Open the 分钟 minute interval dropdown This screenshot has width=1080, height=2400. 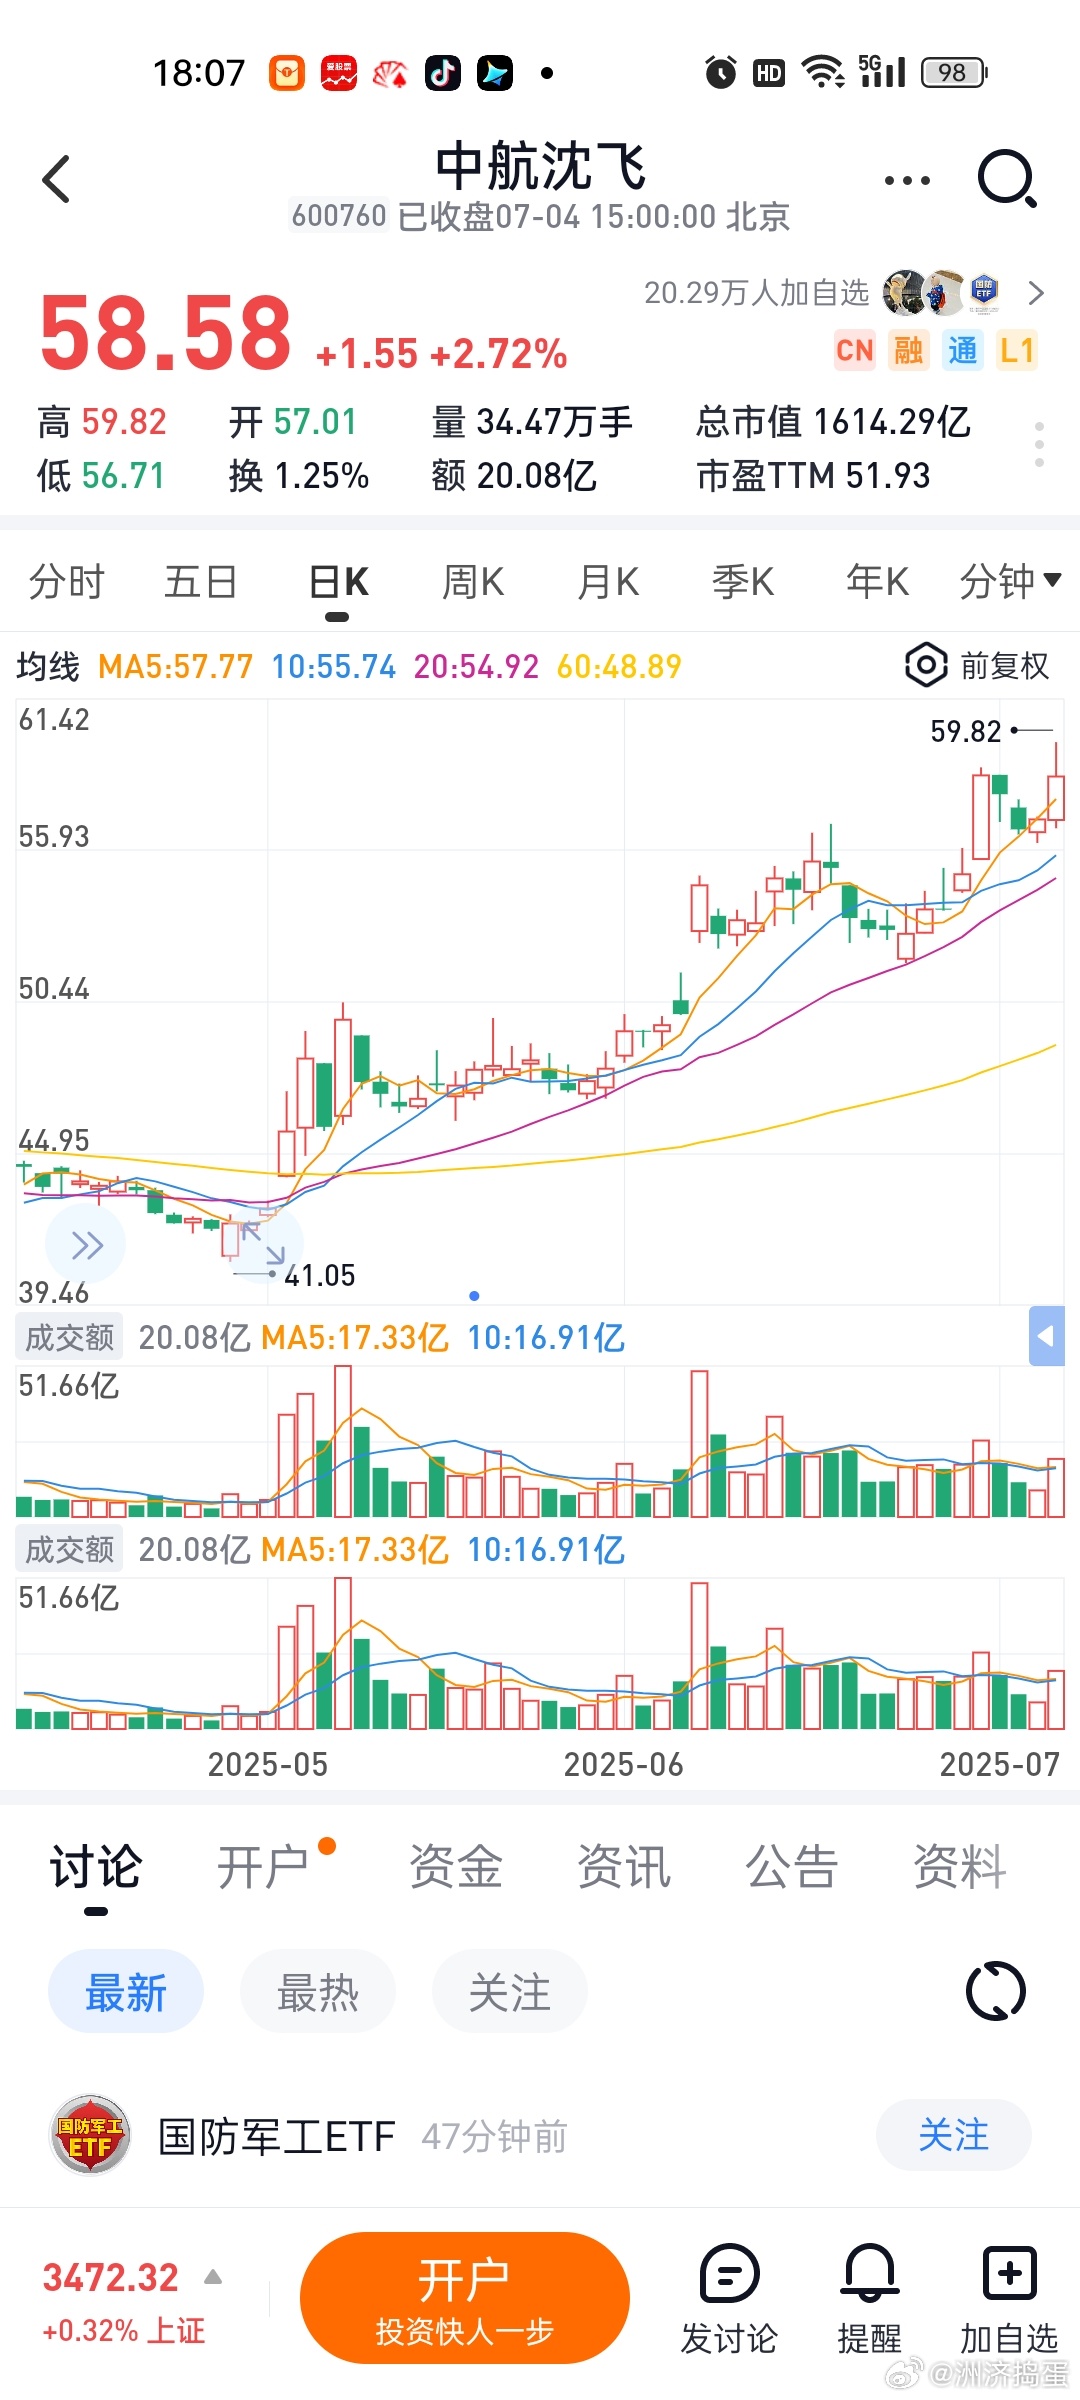[x=1010, y=582]
